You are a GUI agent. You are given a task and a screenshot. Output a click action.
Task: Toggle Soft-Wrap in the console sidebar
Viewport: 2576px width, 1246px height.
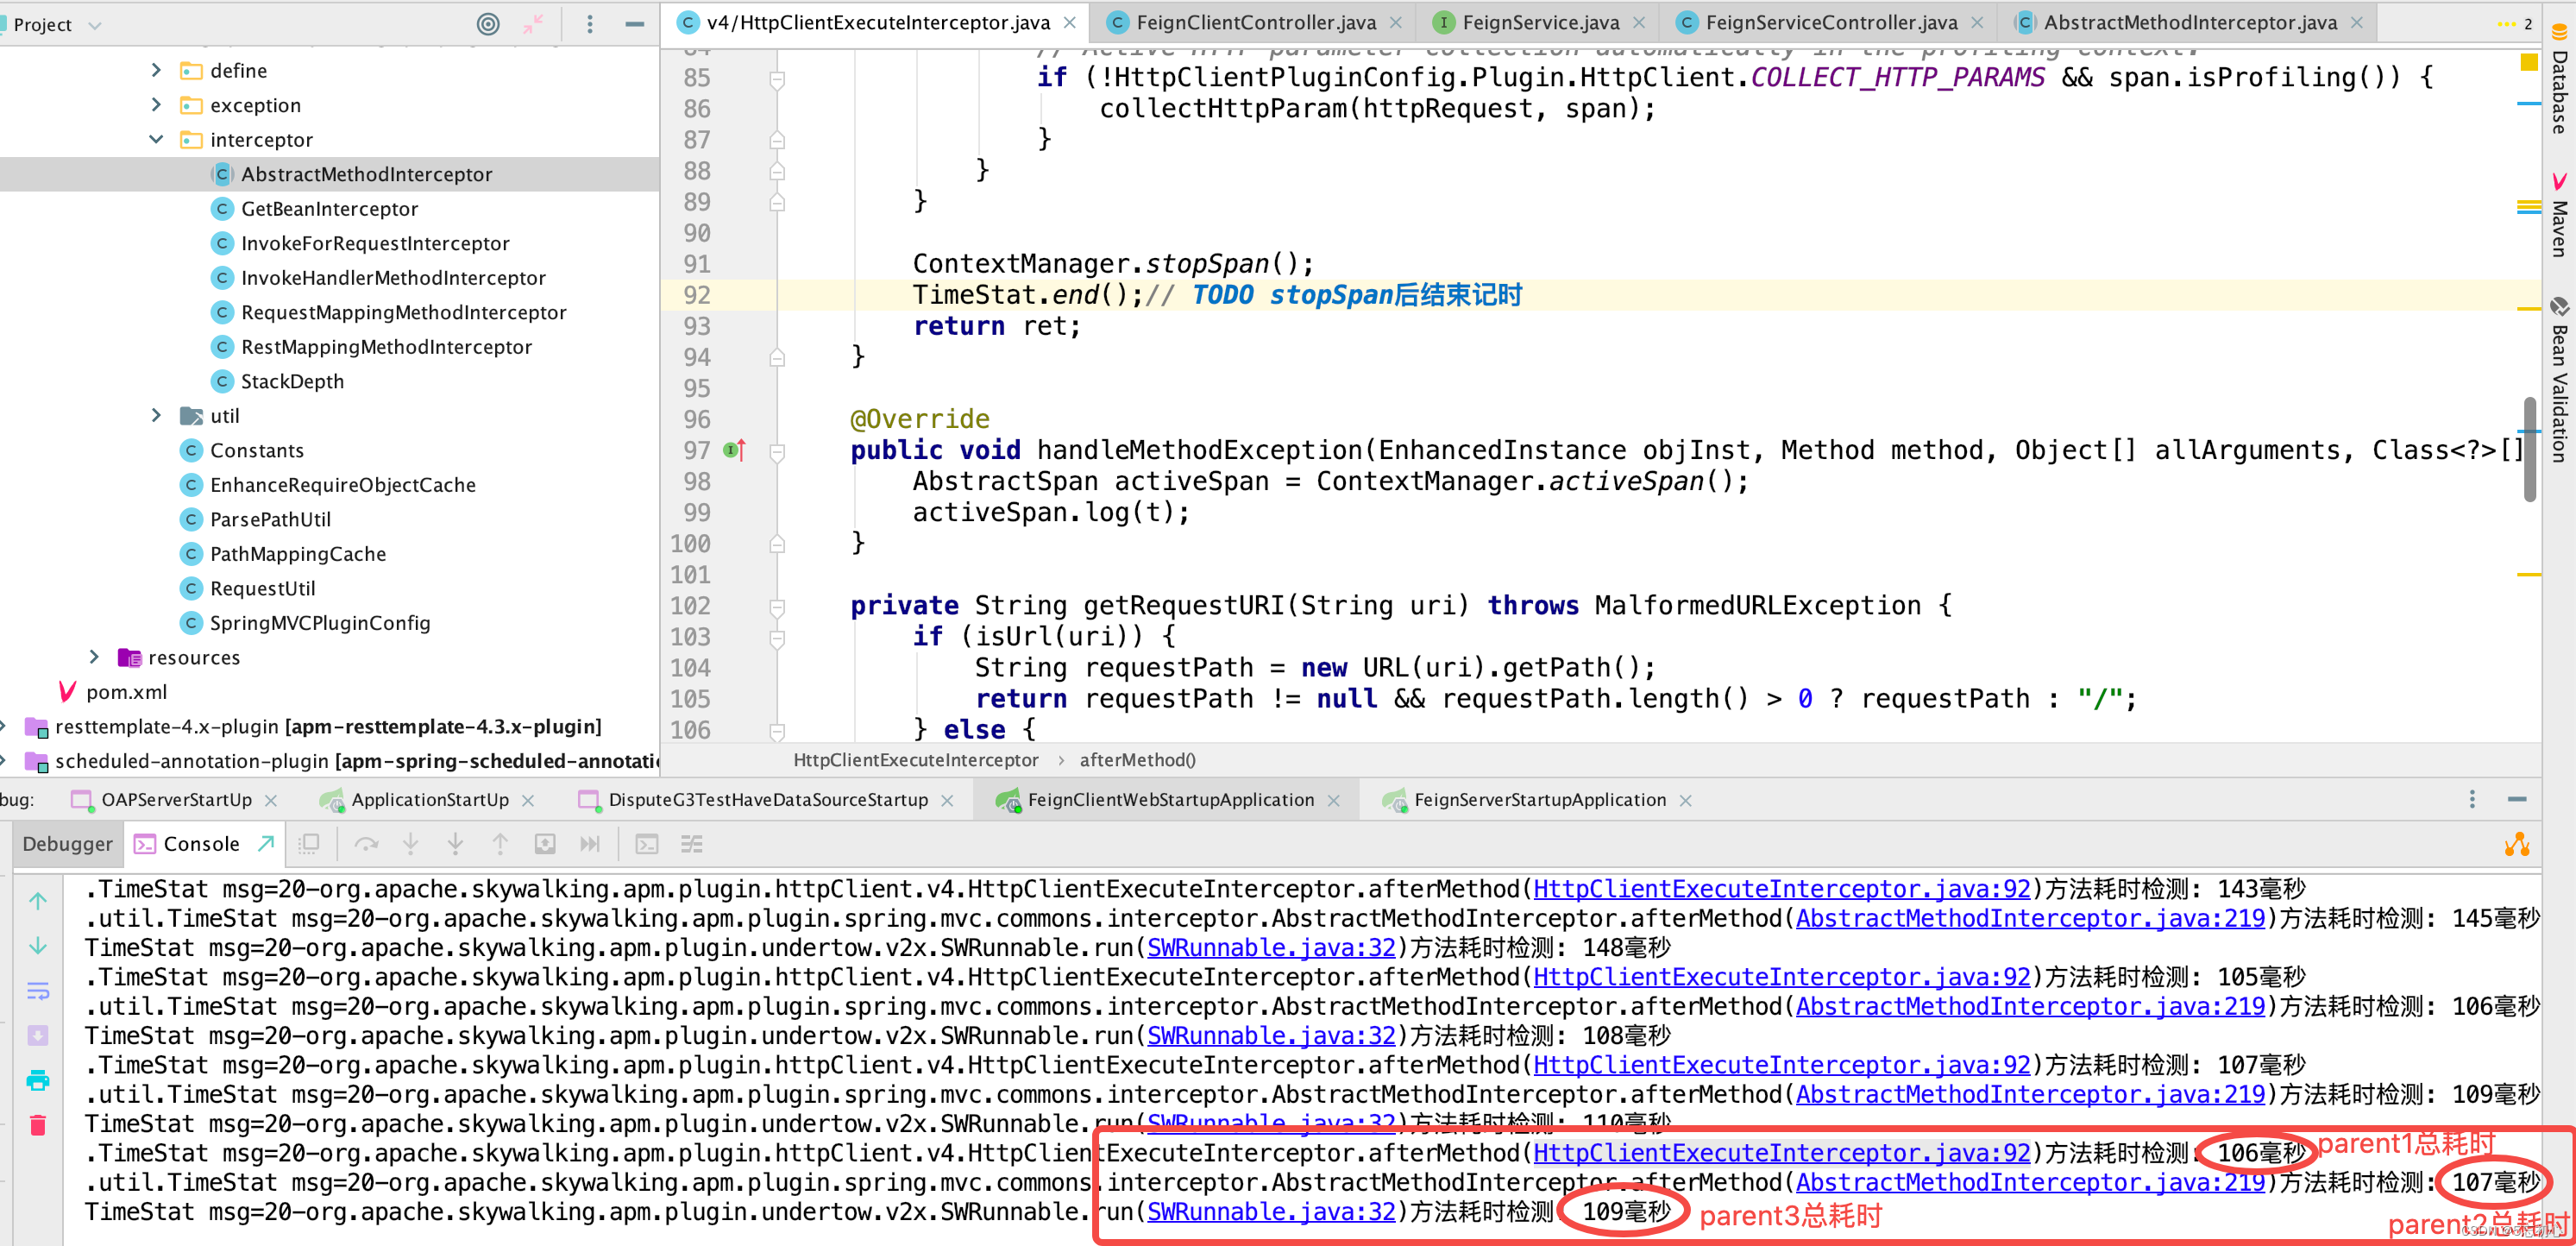tap(38, 990)
